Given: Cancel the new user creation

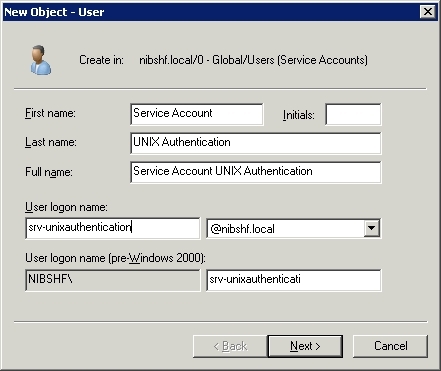Looking at the screenshot, I should pos(390,346).
